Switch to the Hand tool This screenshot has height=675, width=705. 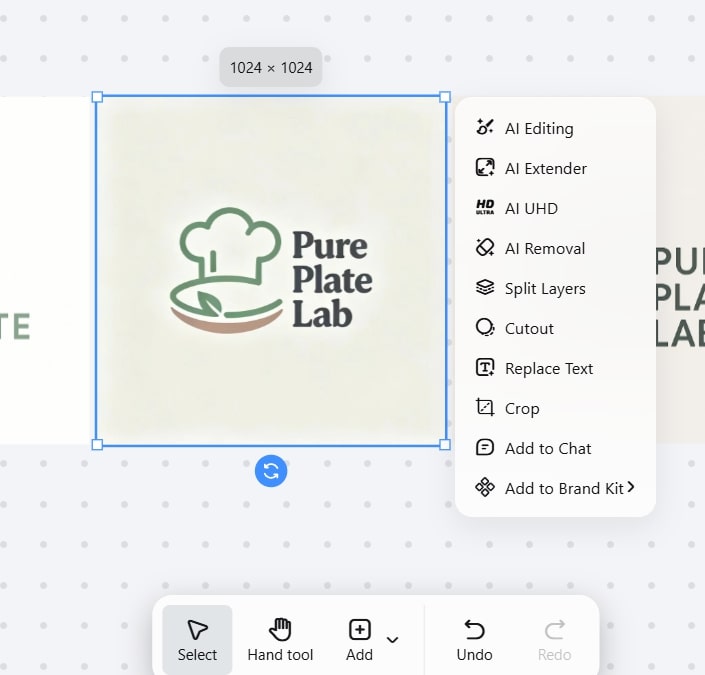[280, 640]
